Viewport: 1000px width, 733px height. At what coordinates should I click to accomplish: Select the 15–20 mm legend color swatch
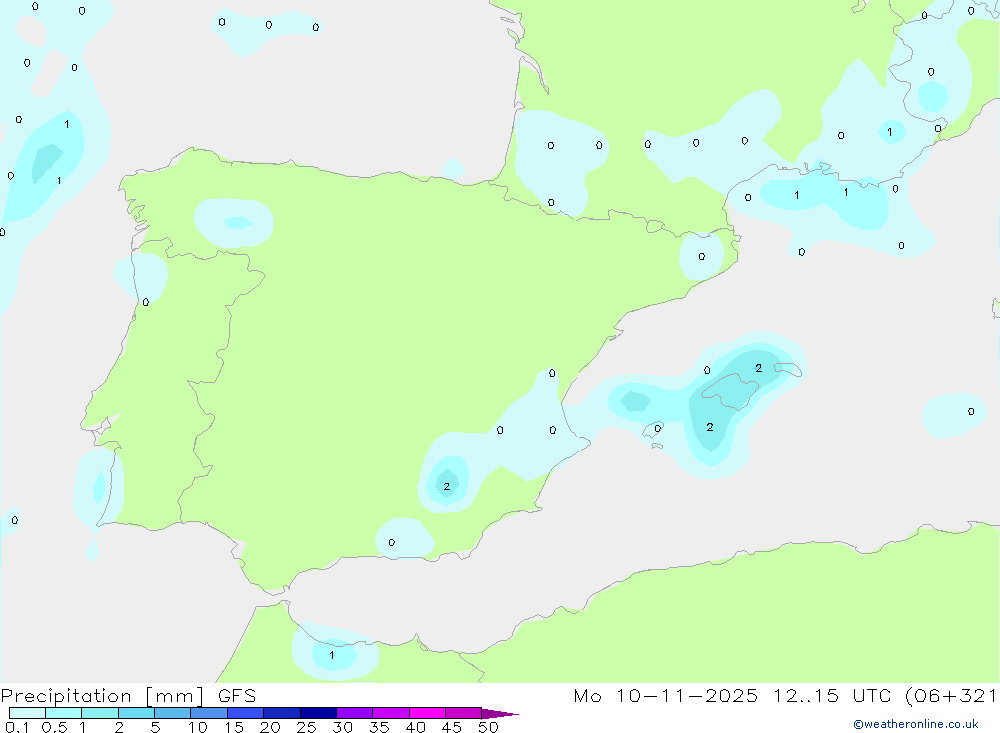coord(245,713)
